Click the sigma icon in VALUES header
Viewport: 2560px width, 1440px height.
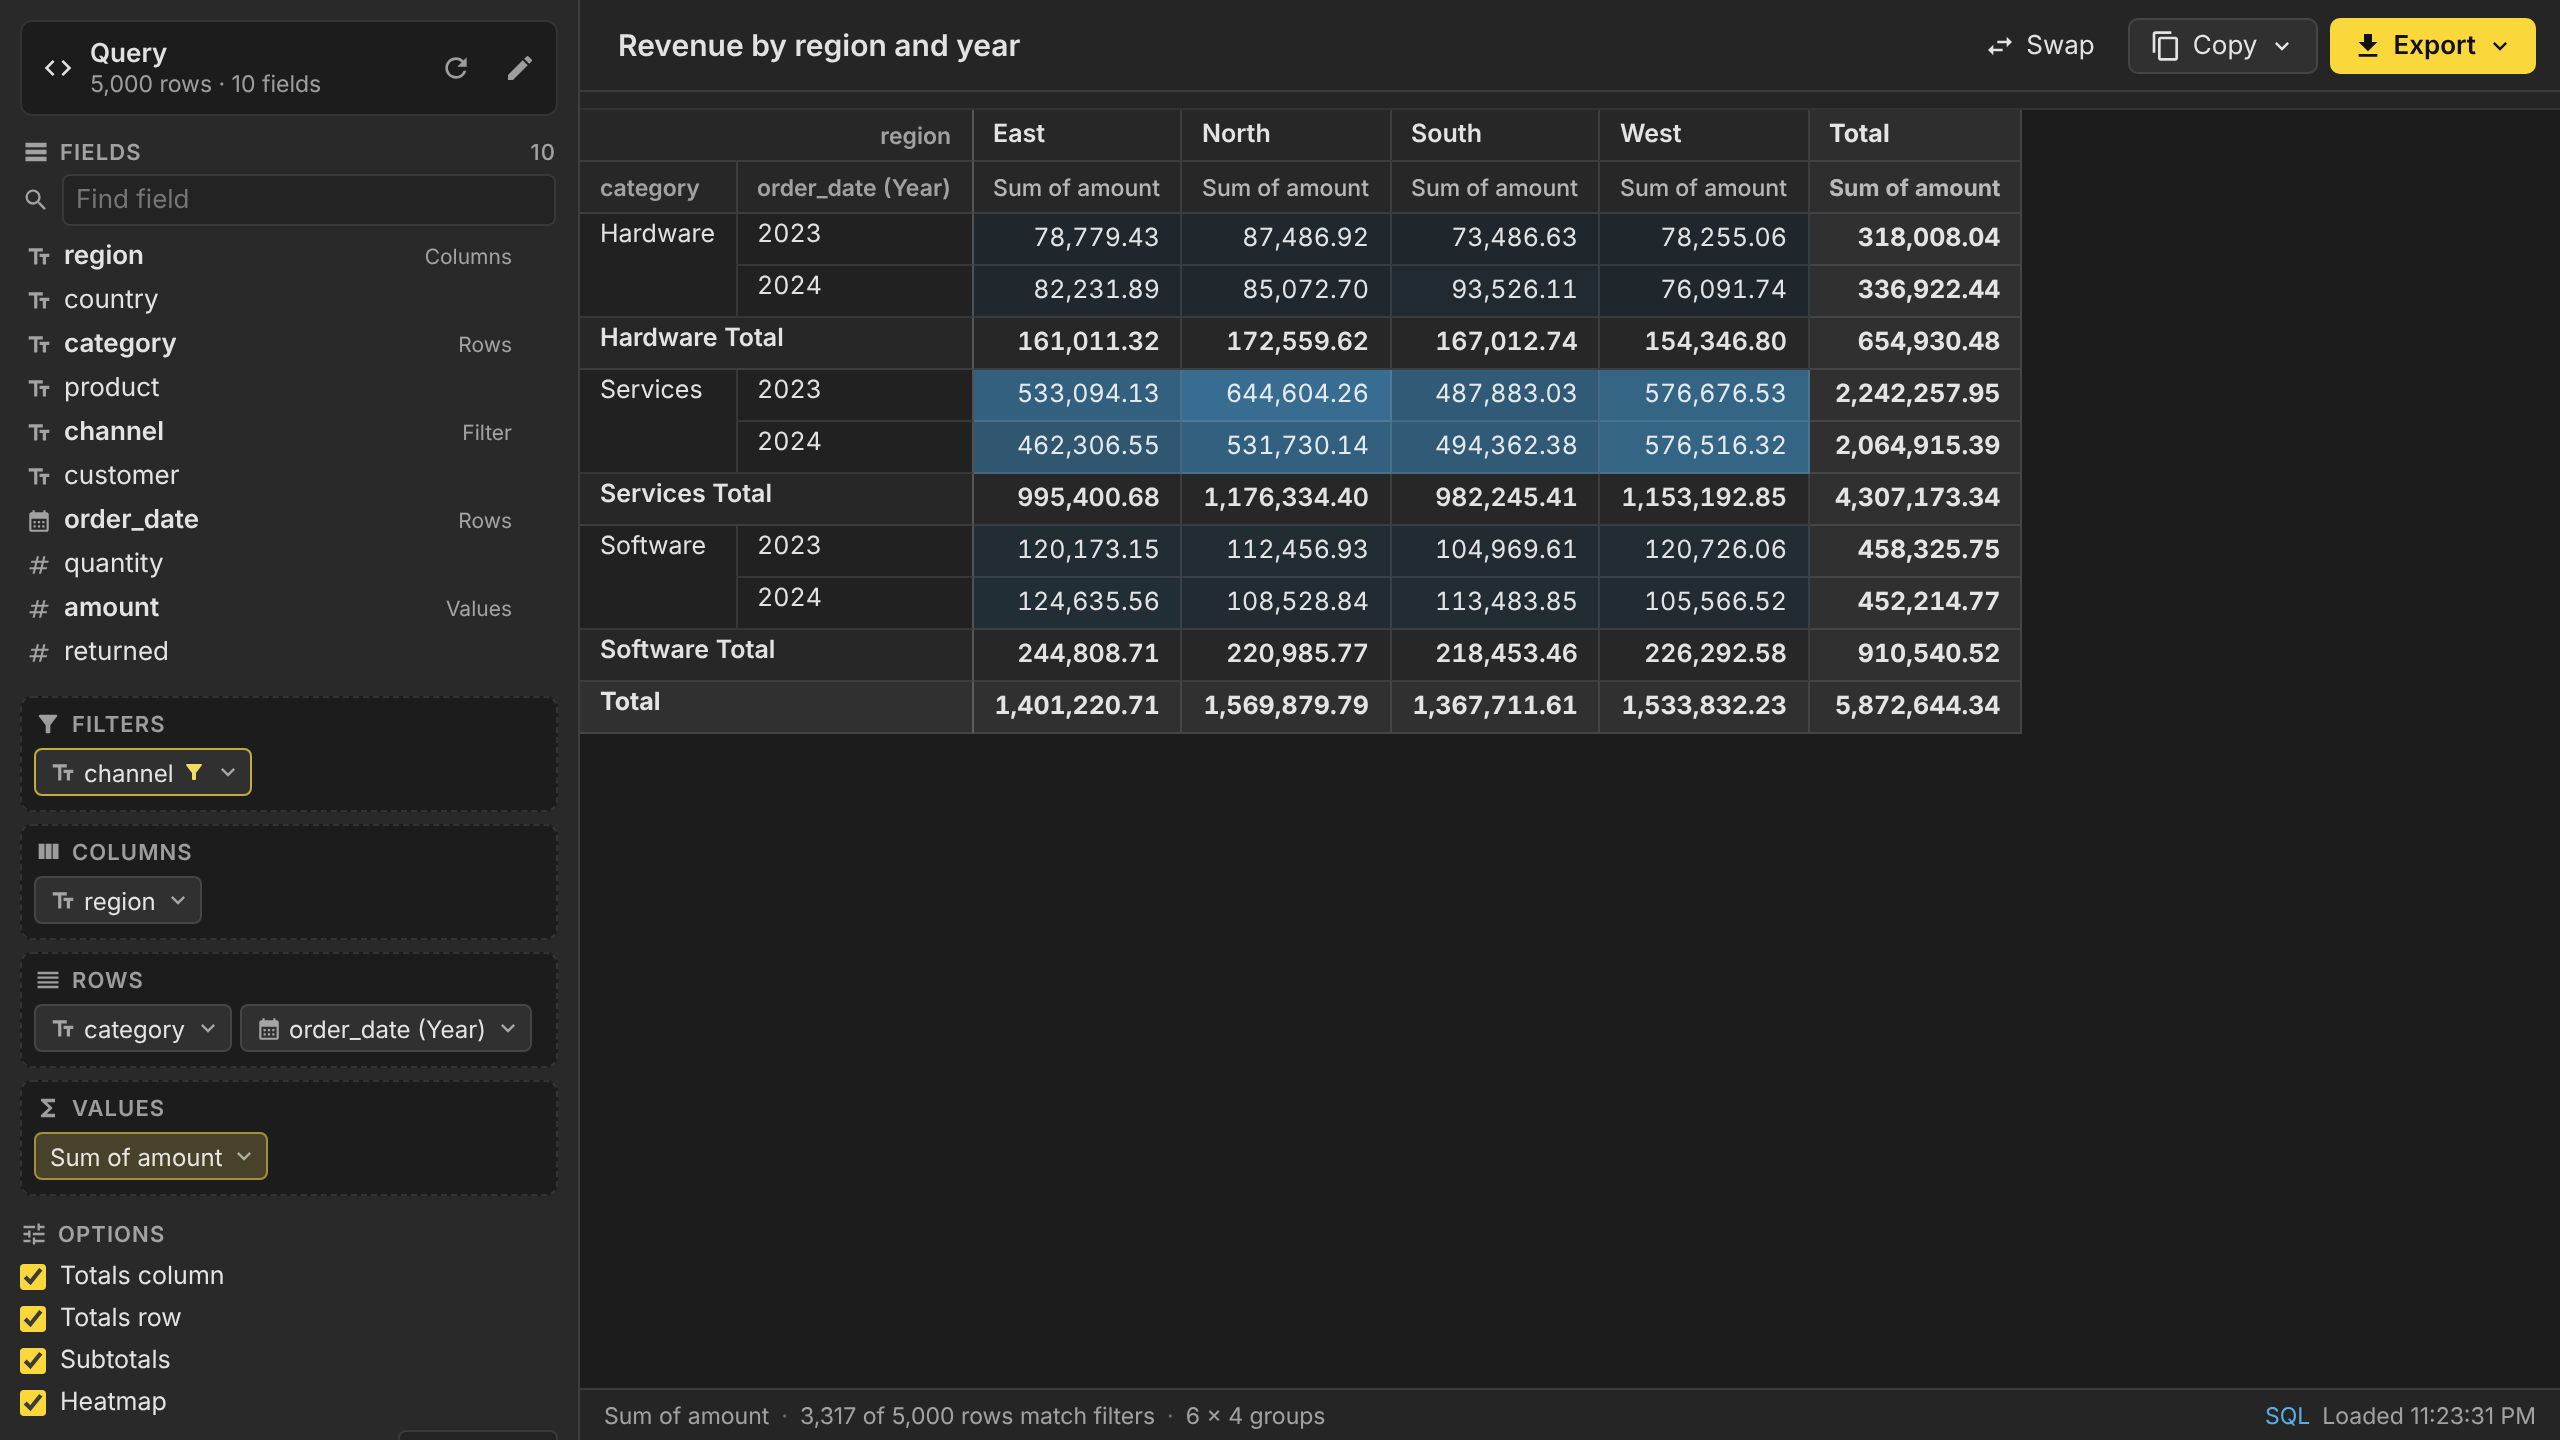(x=47, y=1108)
